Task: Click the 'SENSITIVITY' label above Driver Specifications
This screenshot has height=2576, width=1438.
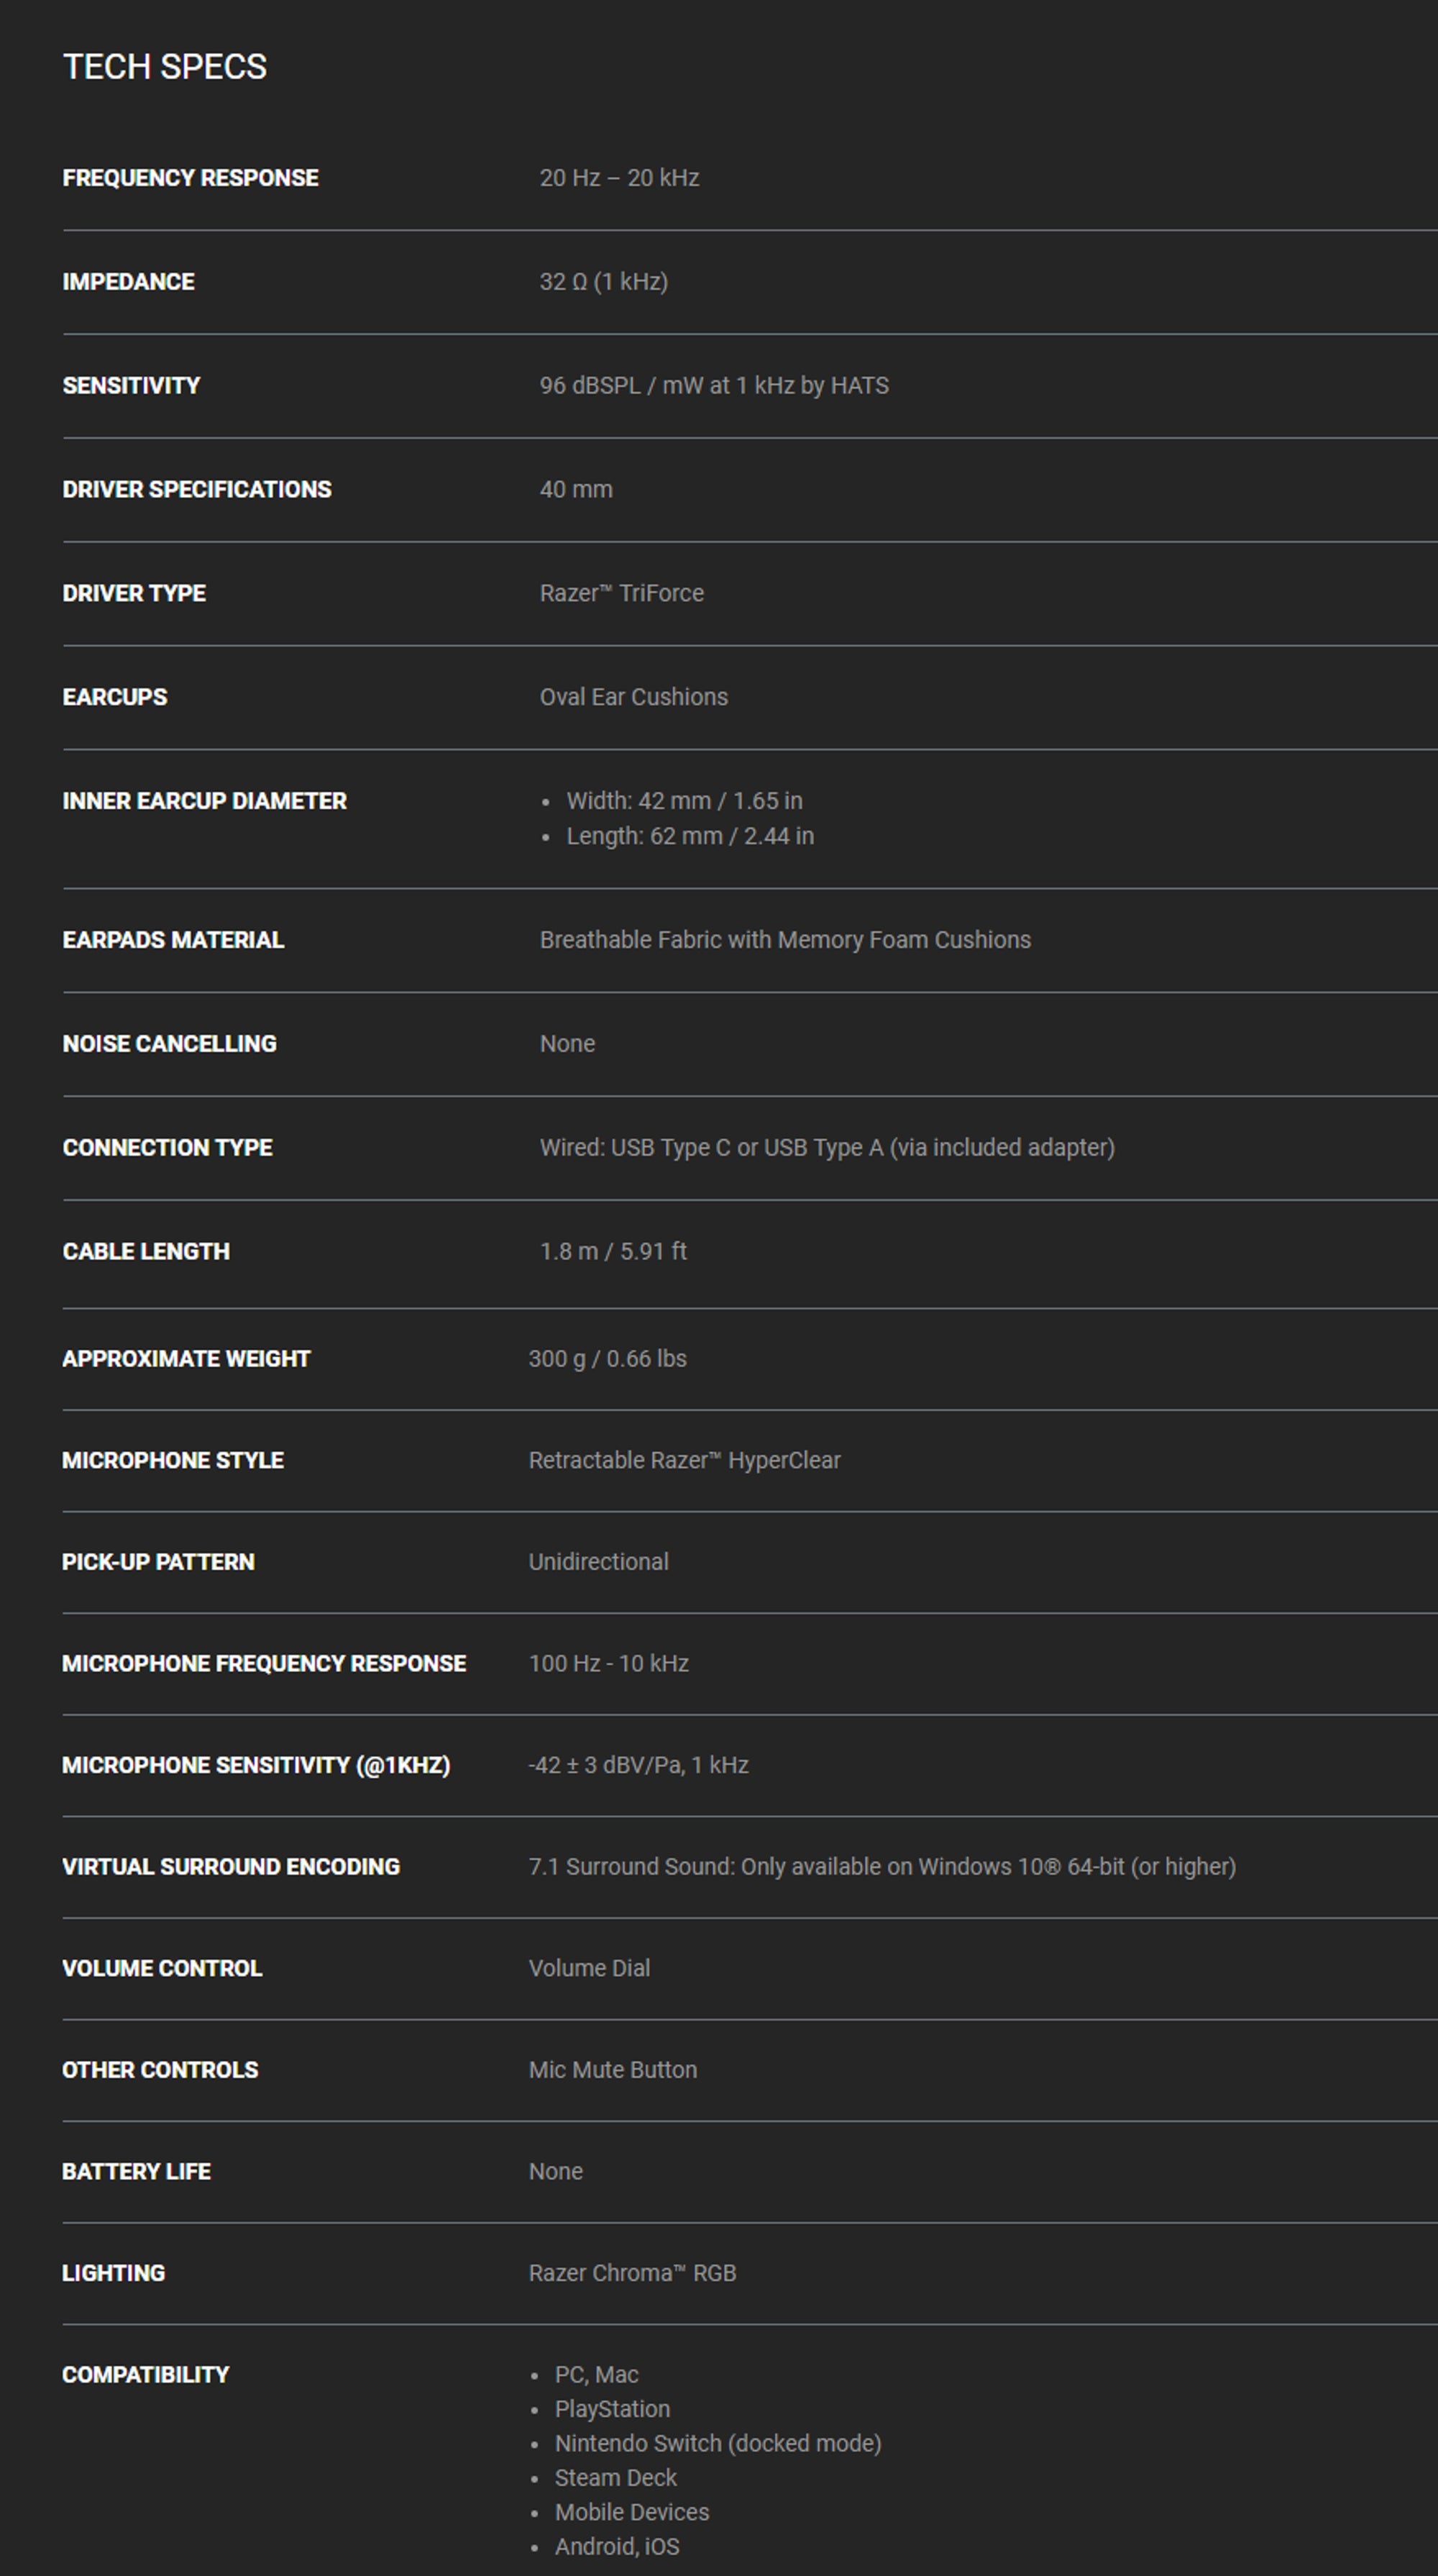Action: pos(132,386)
